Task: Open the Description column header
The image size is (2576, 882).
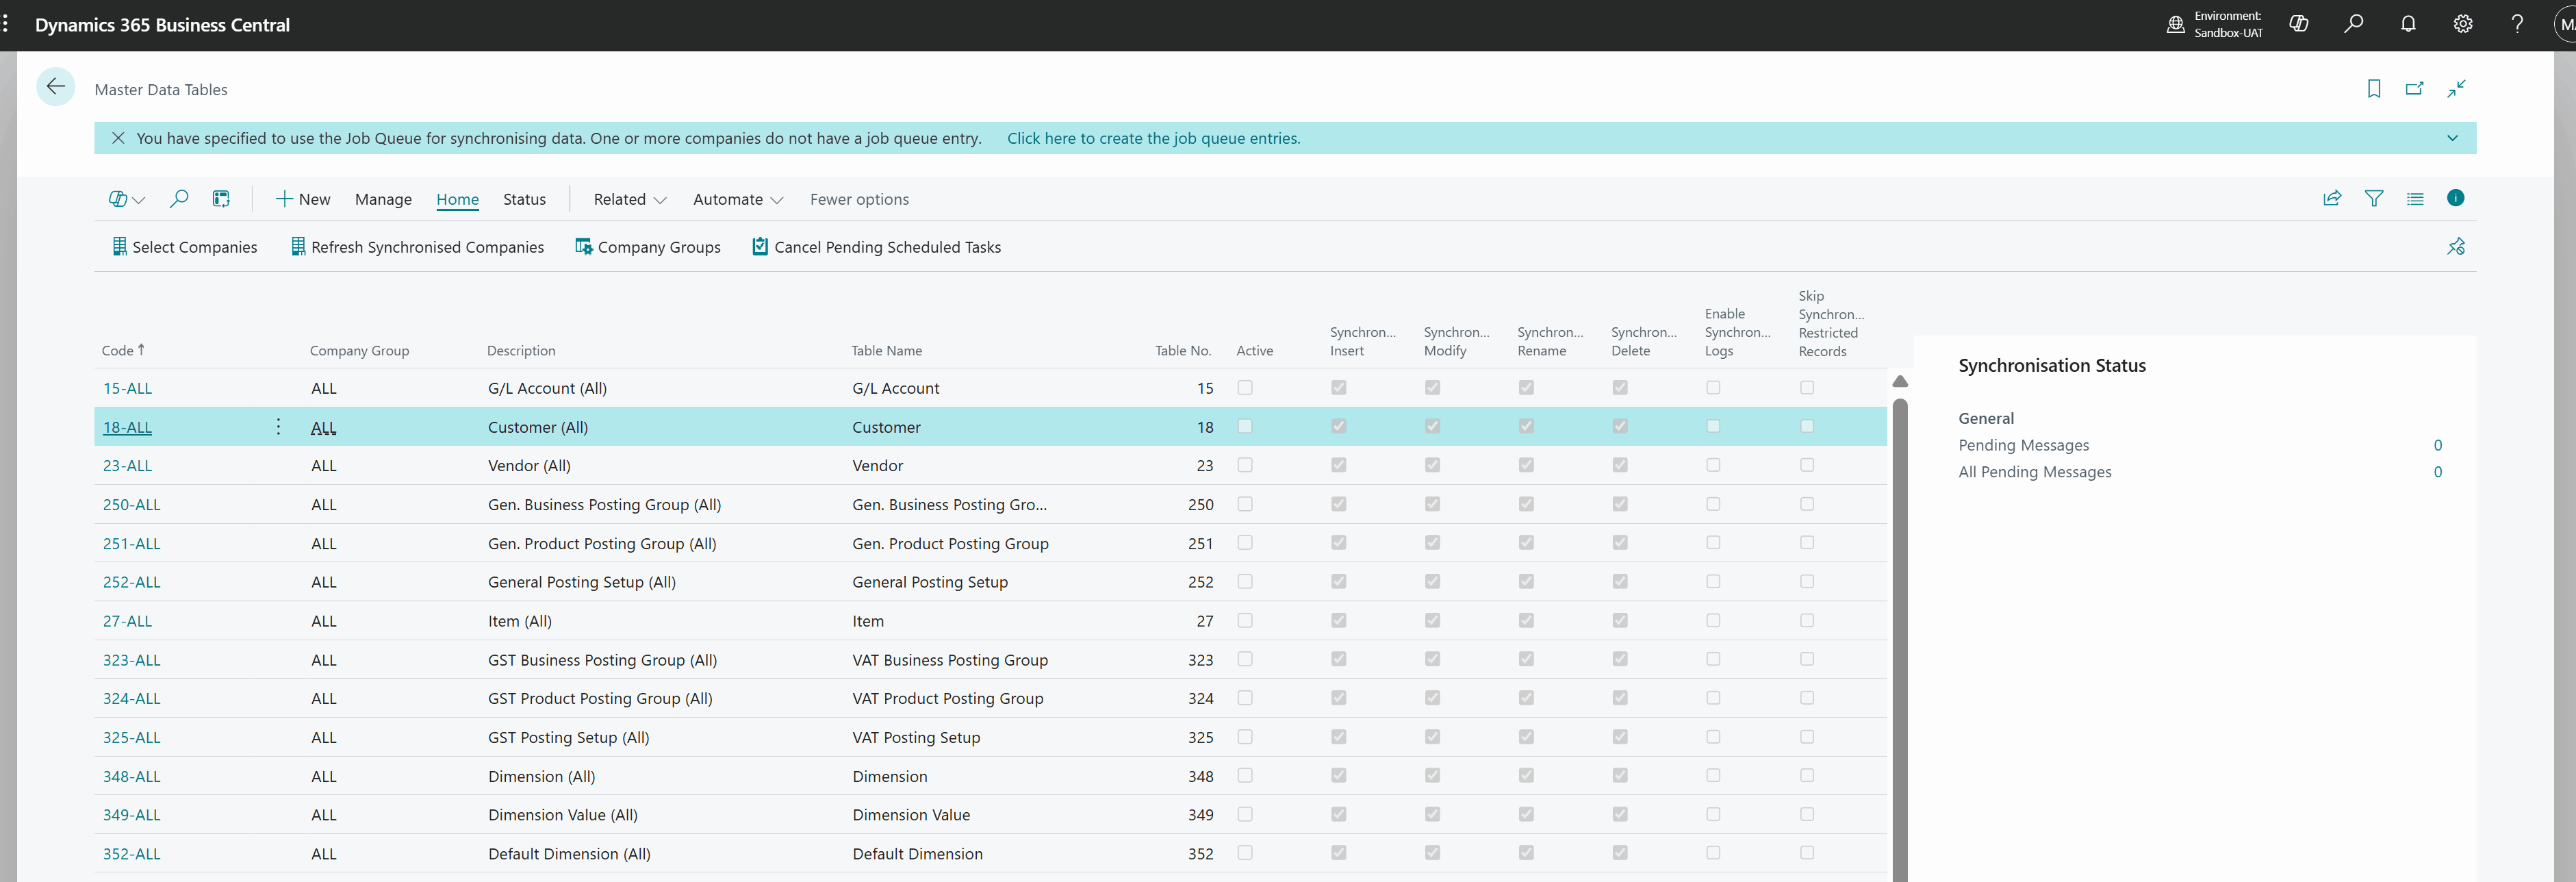Action: (521, 351)
